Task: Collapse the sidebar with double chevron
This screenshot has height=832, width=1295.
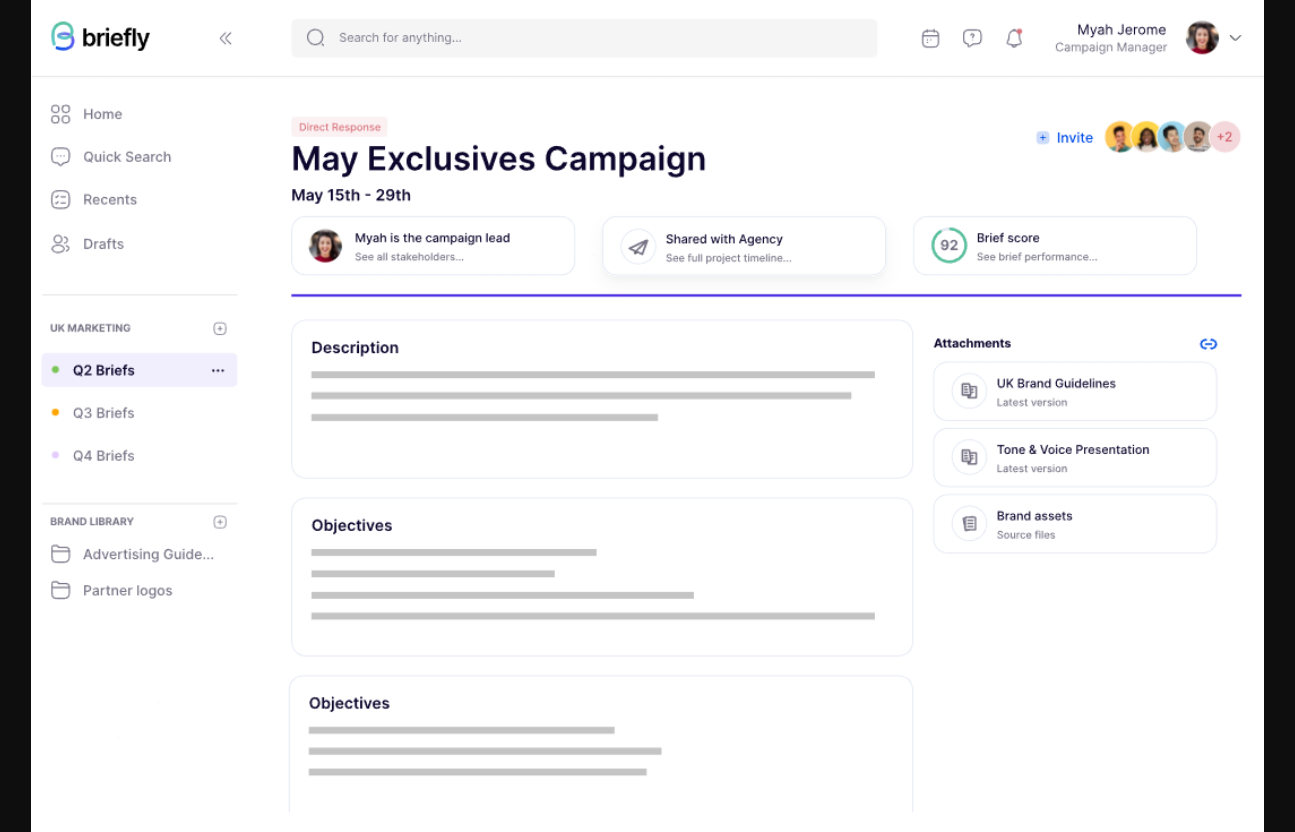Action: 225,38
